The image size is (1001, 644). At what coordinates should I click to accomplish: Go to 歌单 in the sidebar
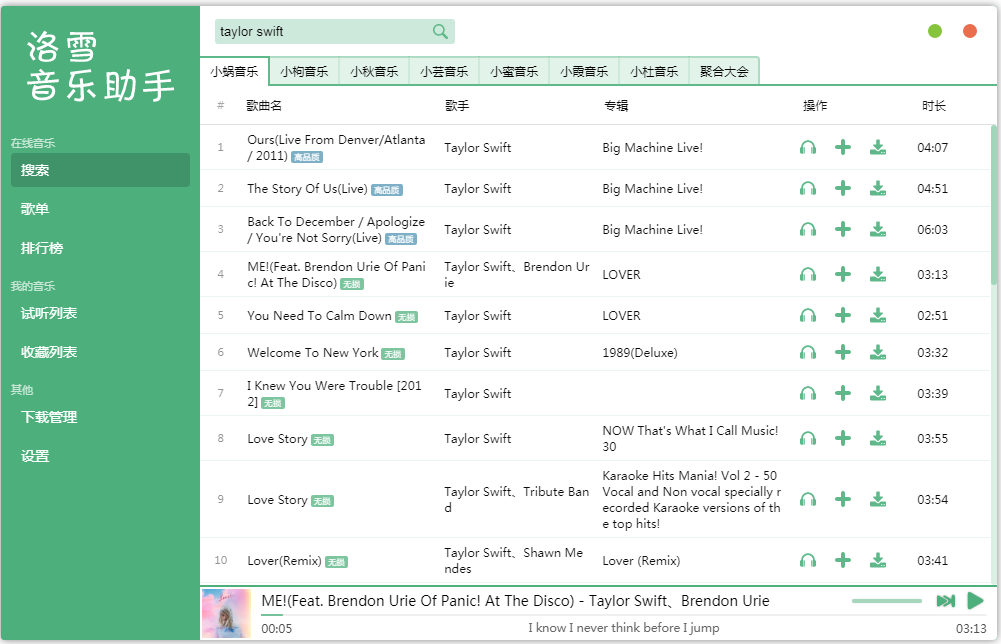(100, 209)
